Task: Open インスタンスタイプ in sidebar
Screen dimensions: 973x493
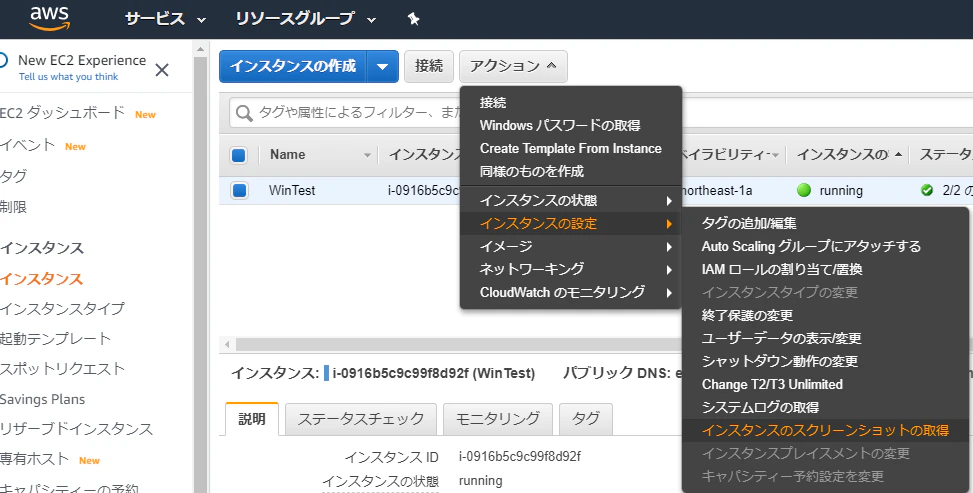Action: point(62,309)
